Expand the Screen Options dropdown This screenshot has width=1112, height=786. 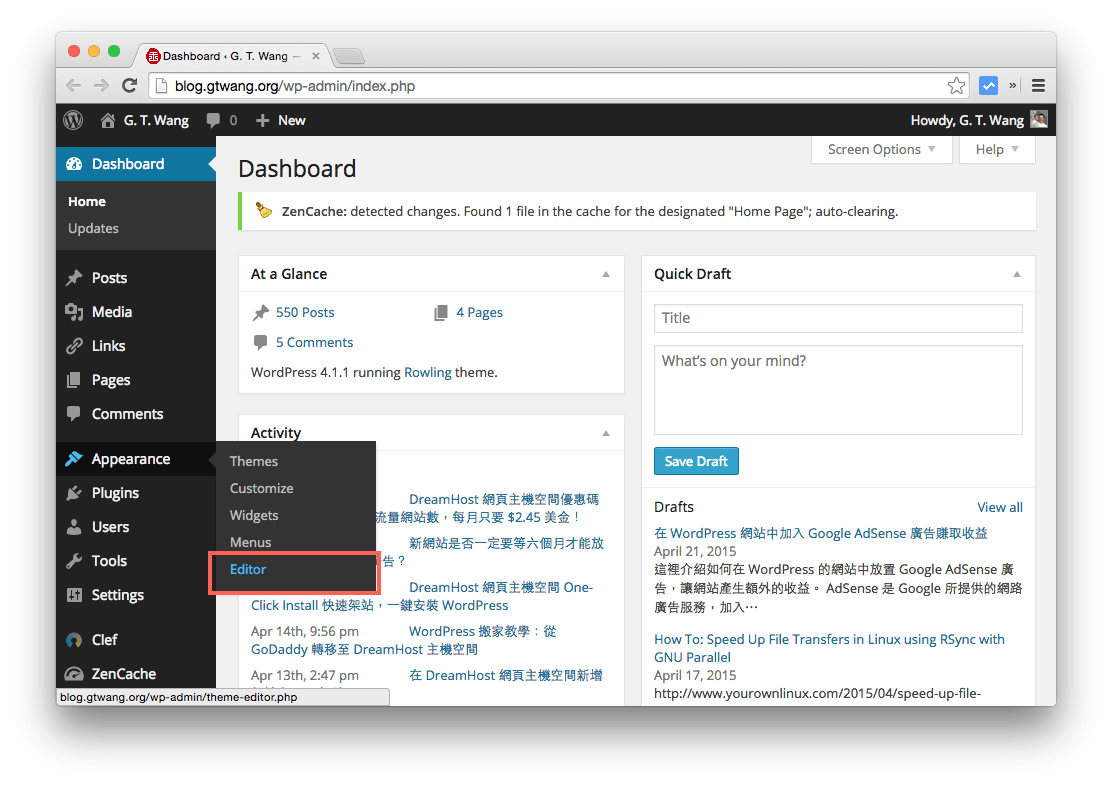click(881, 149)
